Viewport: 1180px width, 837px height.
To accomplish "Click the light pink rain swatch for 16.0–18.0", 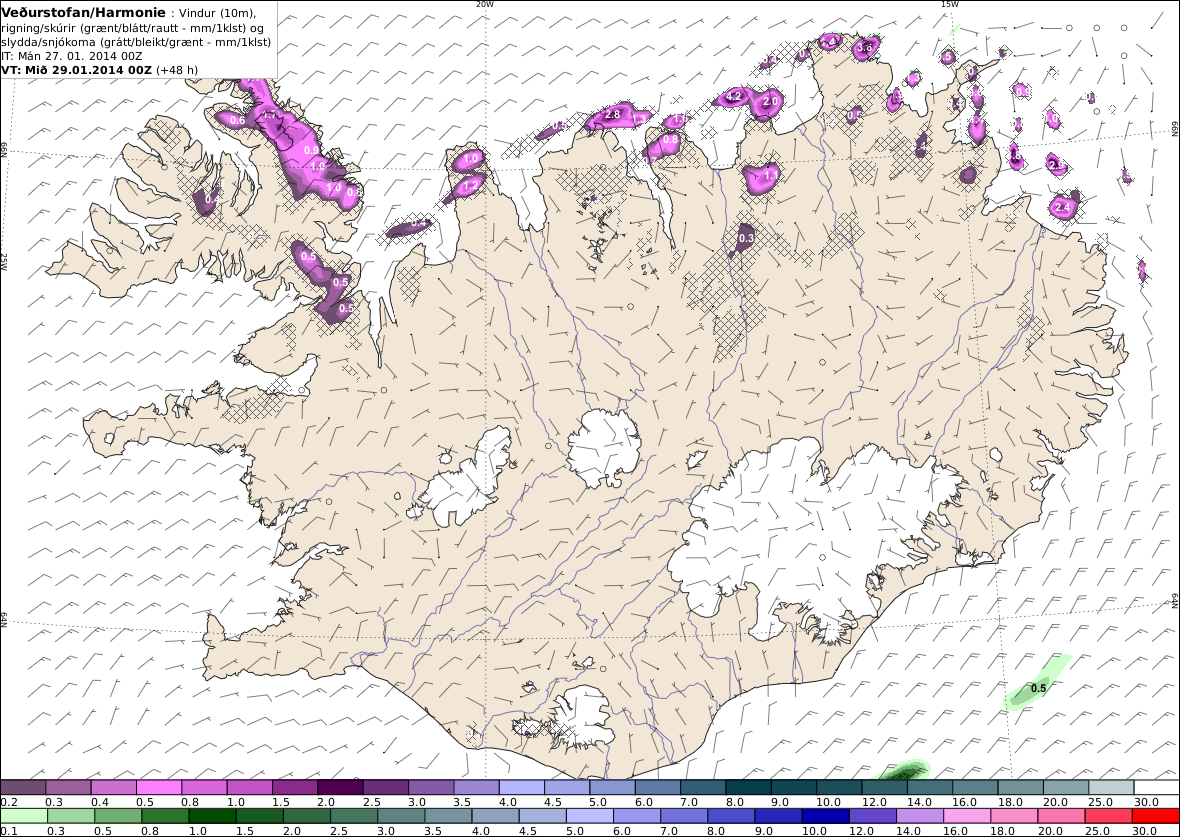I will [966, 816].
